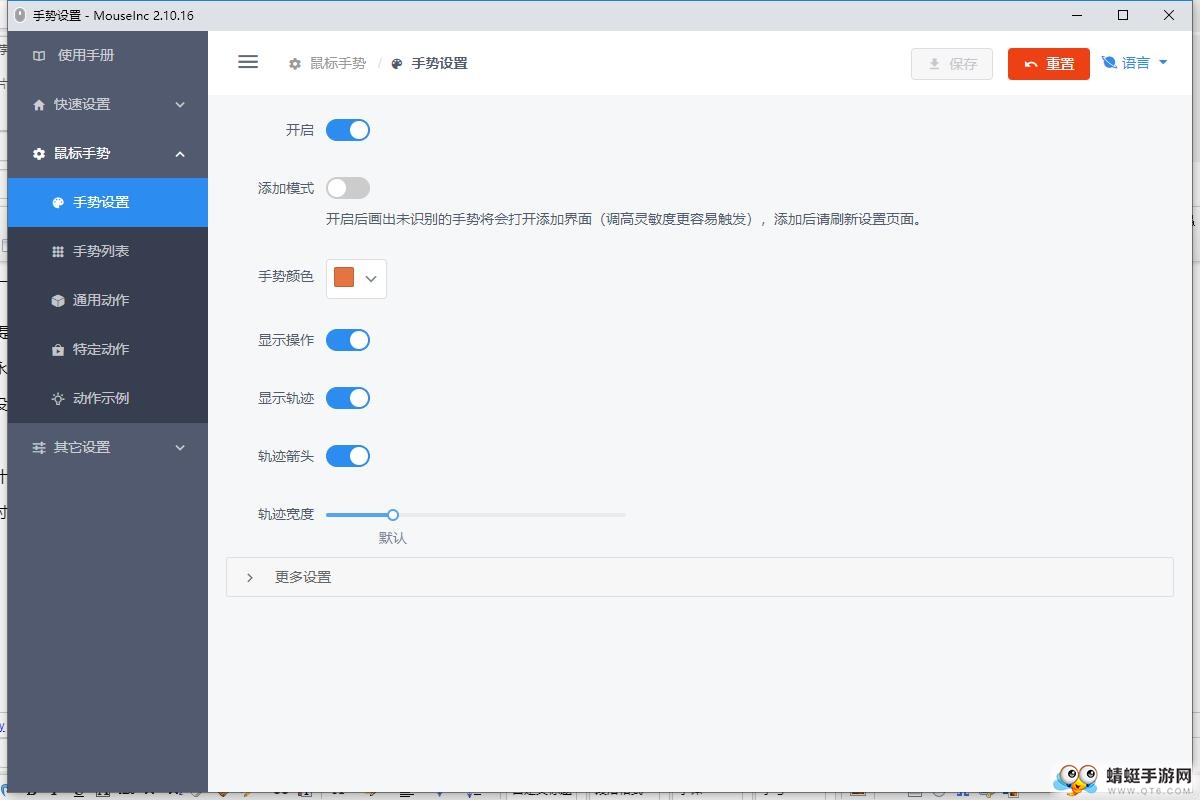
Task: Expand the 更多设置 section
Action: 700,577
